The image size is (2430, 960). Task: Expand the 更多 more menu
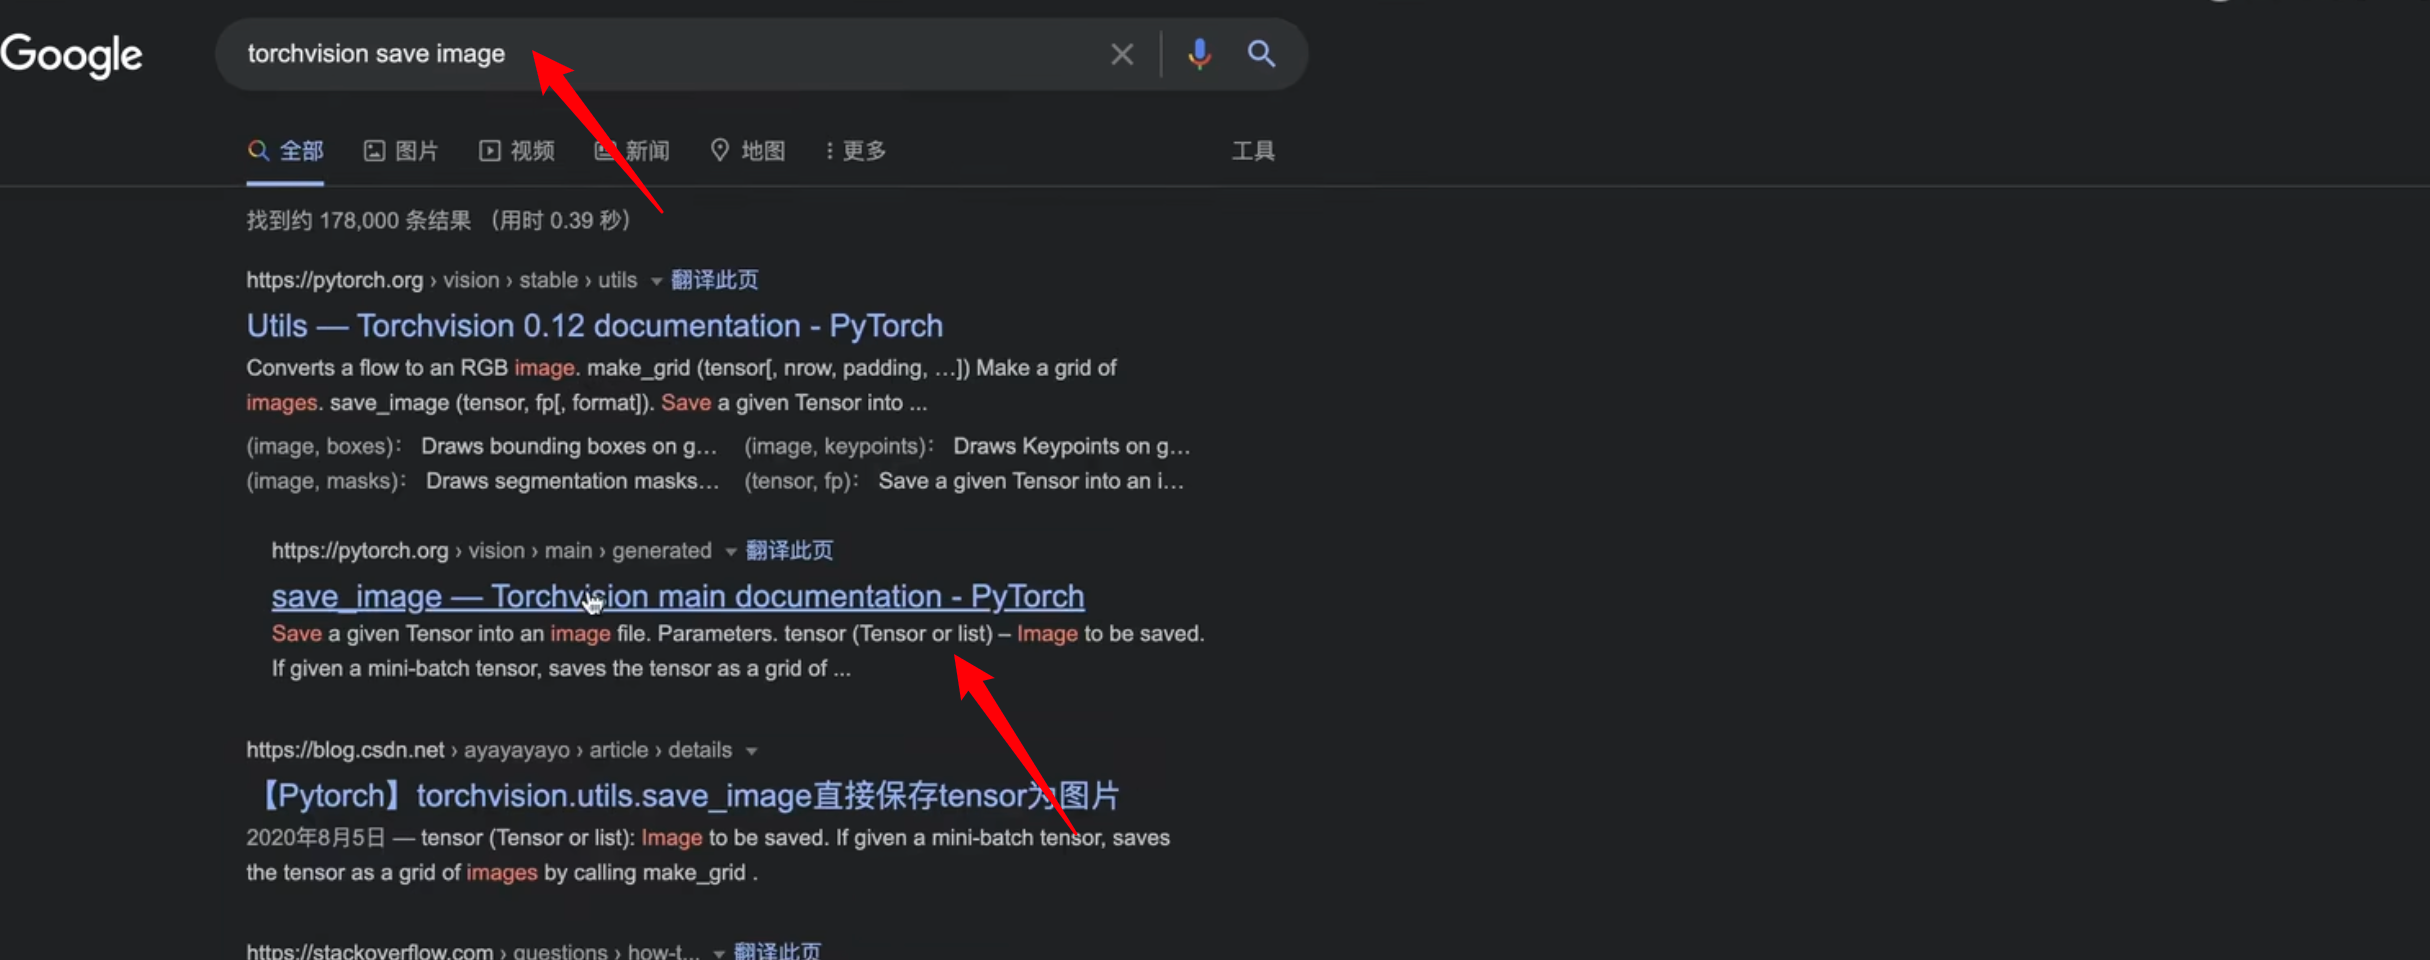(x=856, y=151)
